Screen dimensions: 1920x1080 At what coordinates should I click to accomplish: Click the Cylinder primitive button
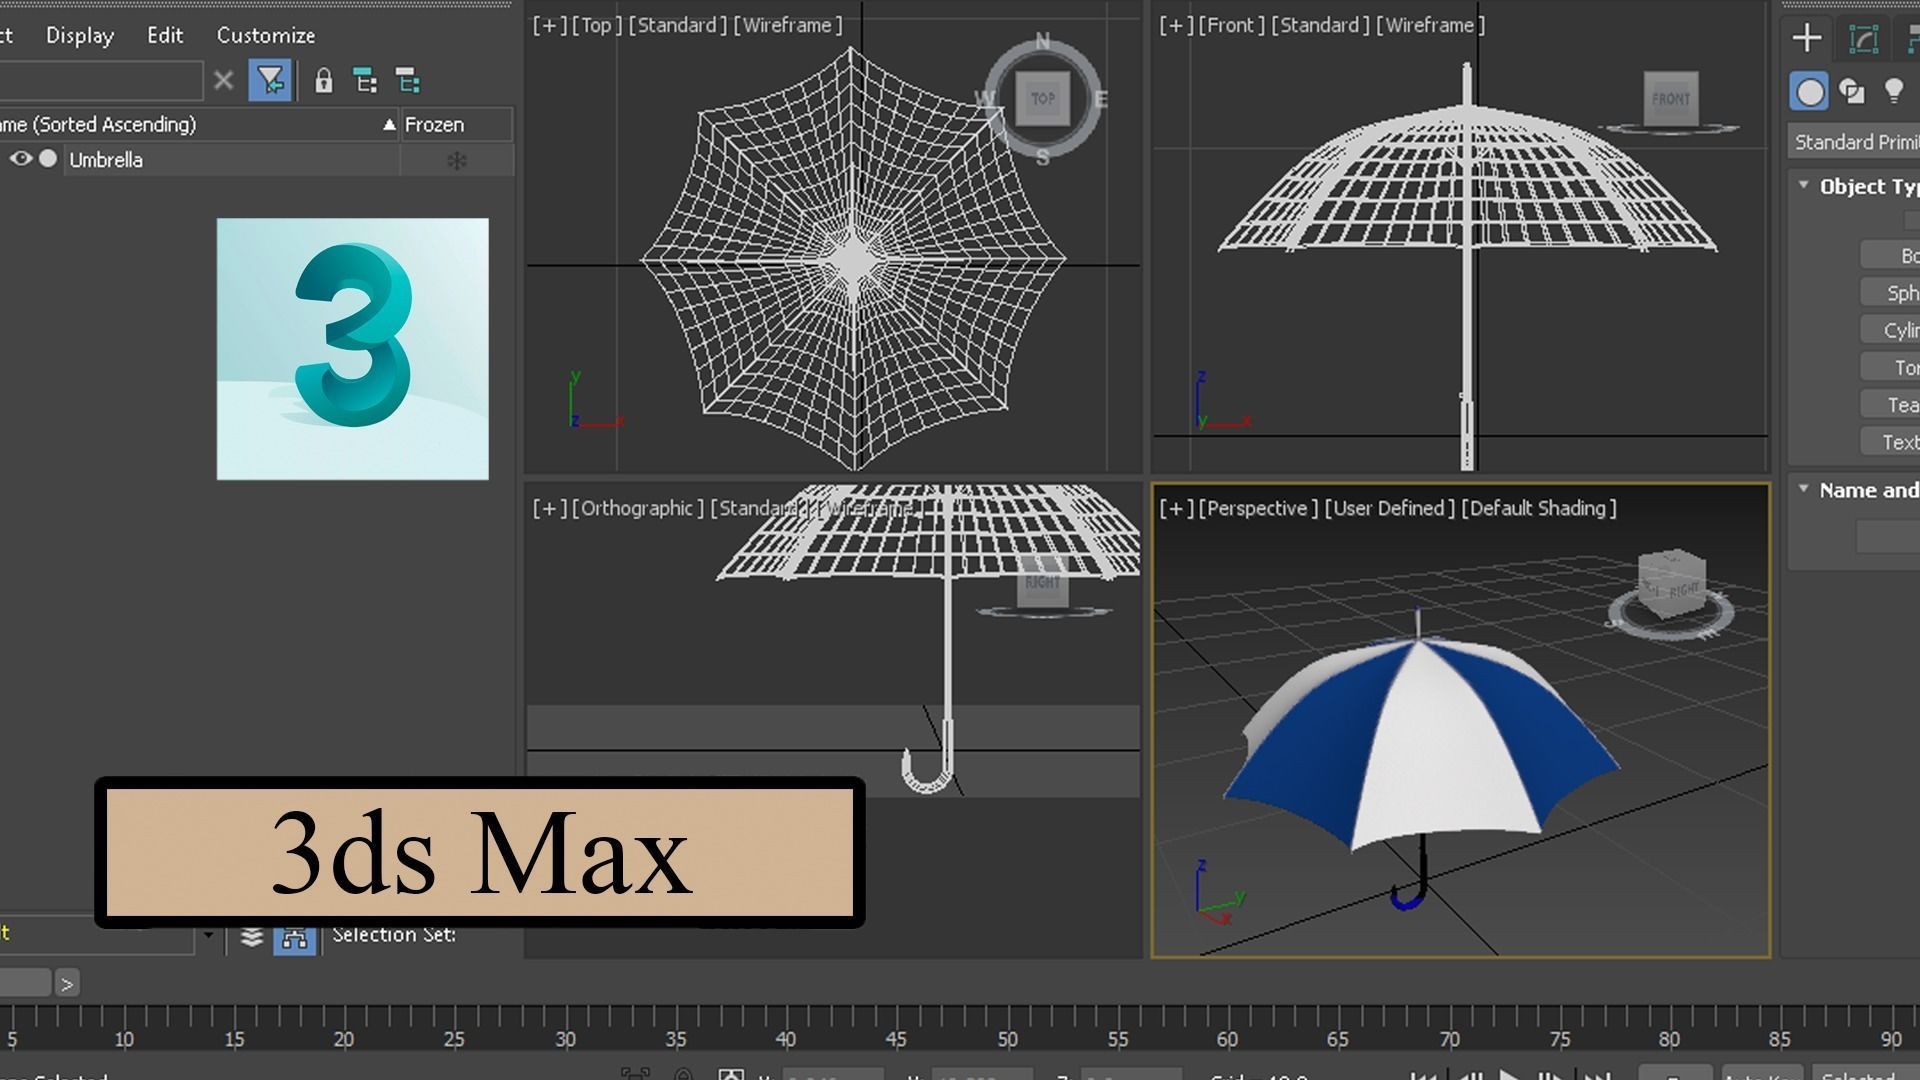tap(1890, 330)
